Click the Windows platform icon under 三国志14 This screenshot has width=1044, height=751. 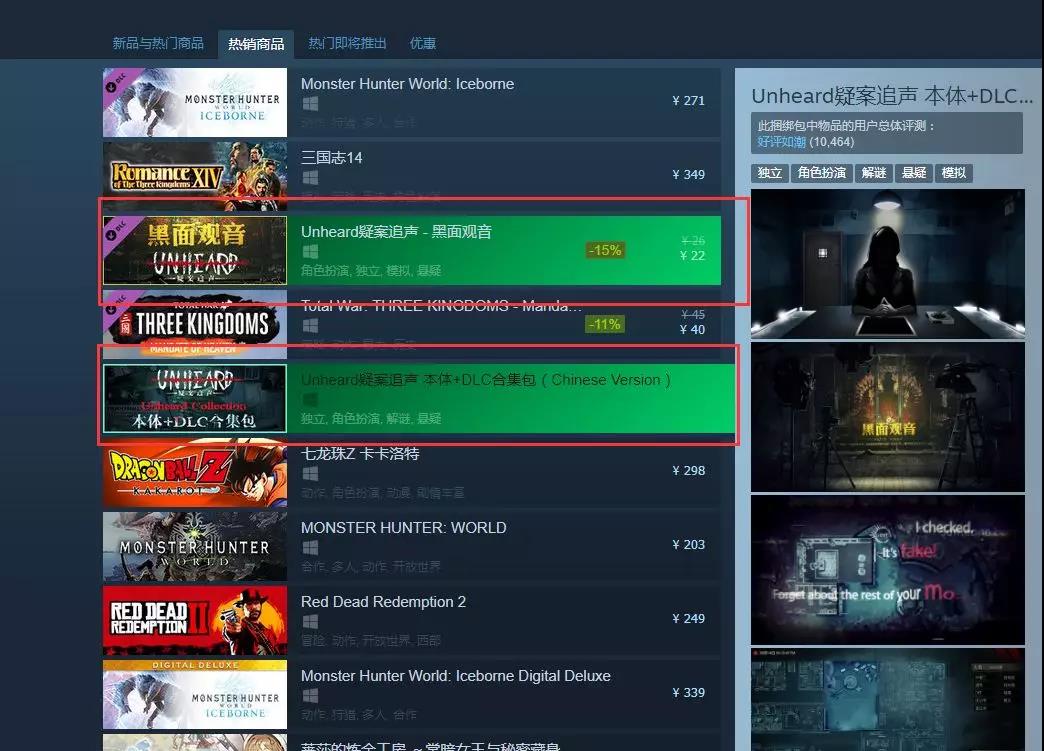click(310, 178)
